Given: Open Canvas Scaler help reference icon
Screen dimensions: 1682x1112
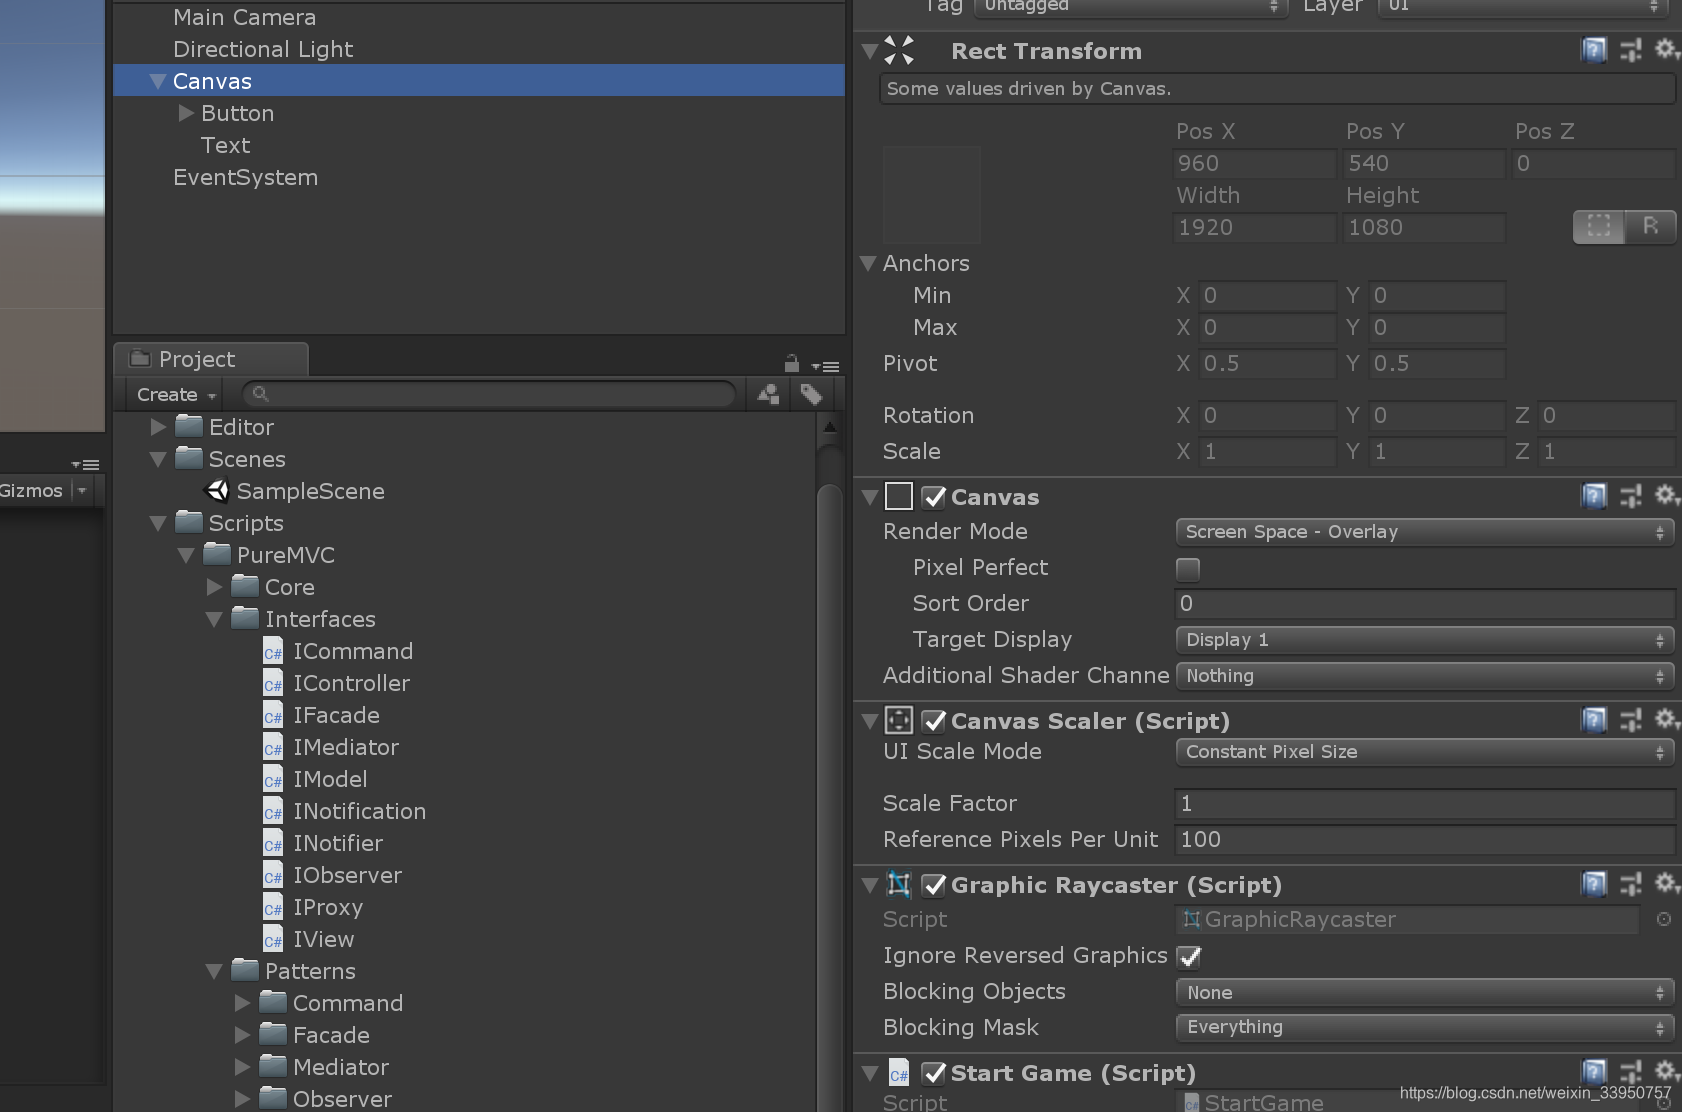Looking at the screenshot, I should tap(1594, 720).
